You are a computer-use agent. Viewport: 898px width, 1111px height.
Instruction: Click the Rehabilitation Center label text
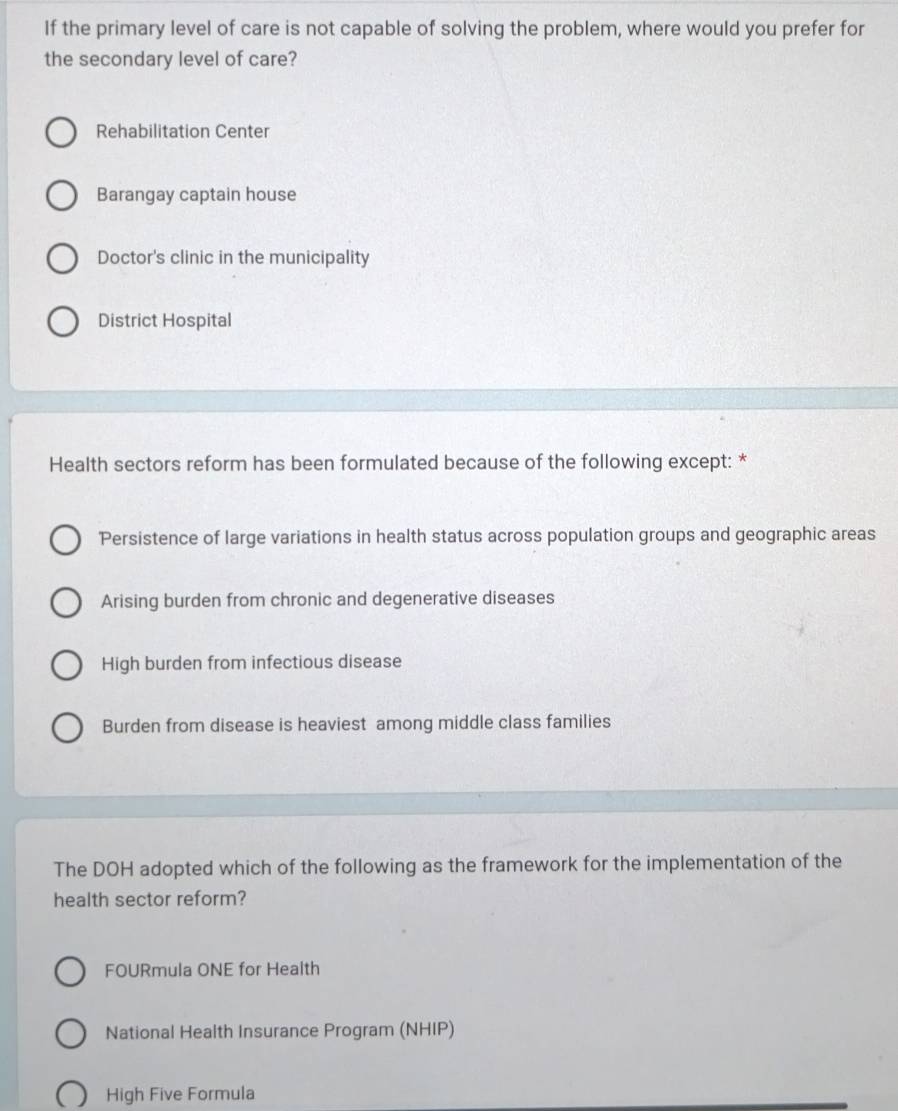pyautogui.click(x=183, y=131)
